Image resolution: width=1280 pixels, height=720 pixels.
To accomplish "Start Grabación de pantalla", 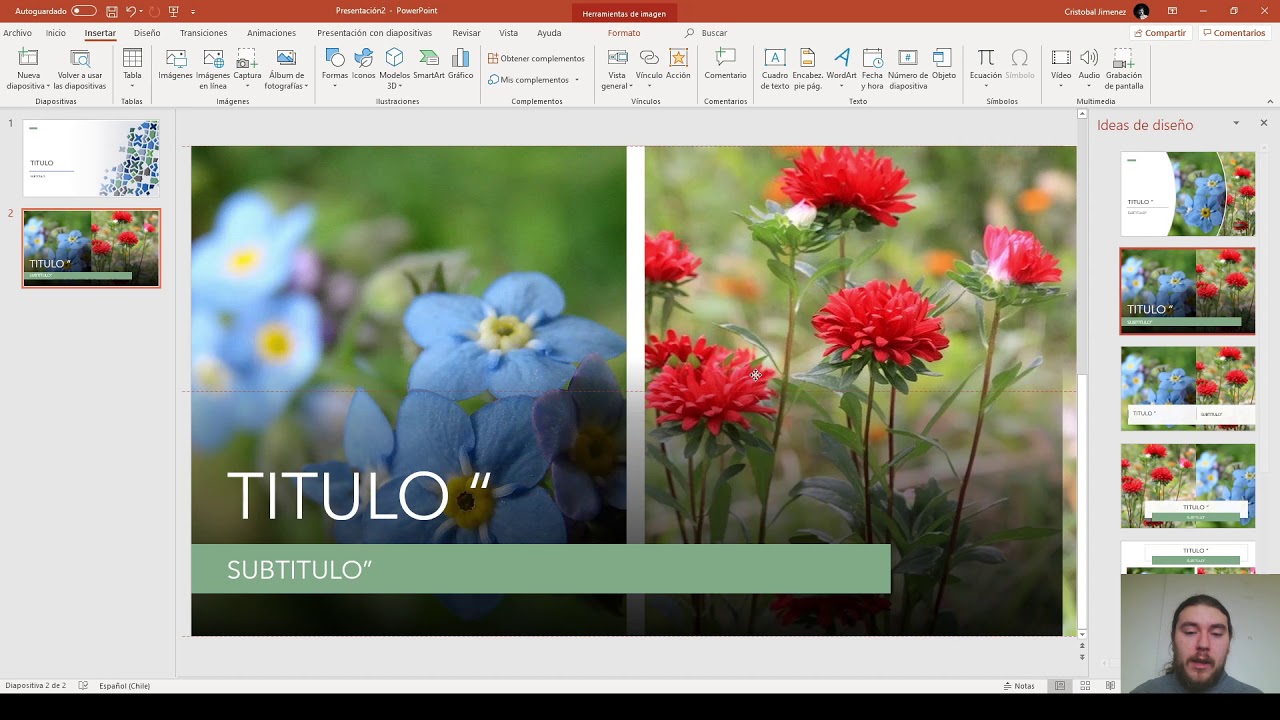I will coord(1124,69).
